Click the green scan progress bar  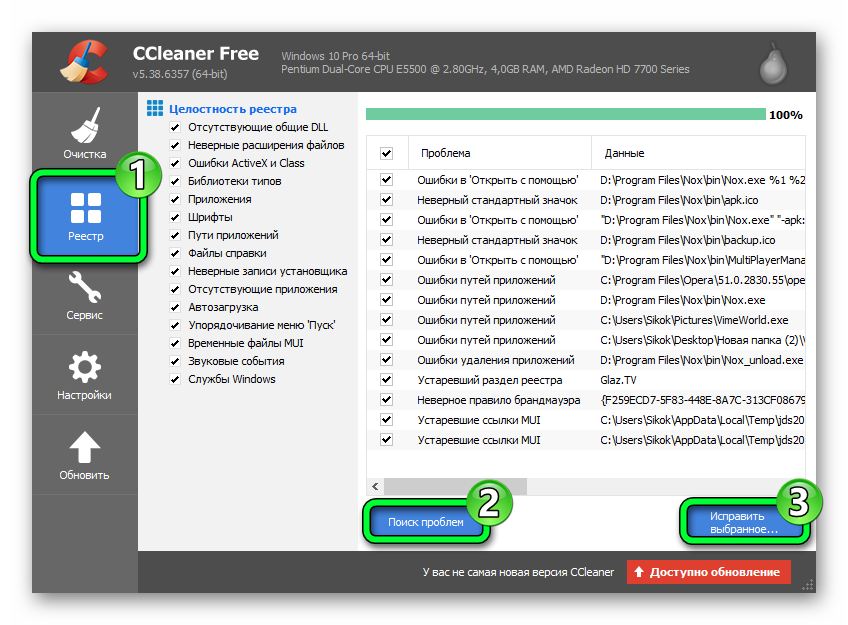pos(566,114)
